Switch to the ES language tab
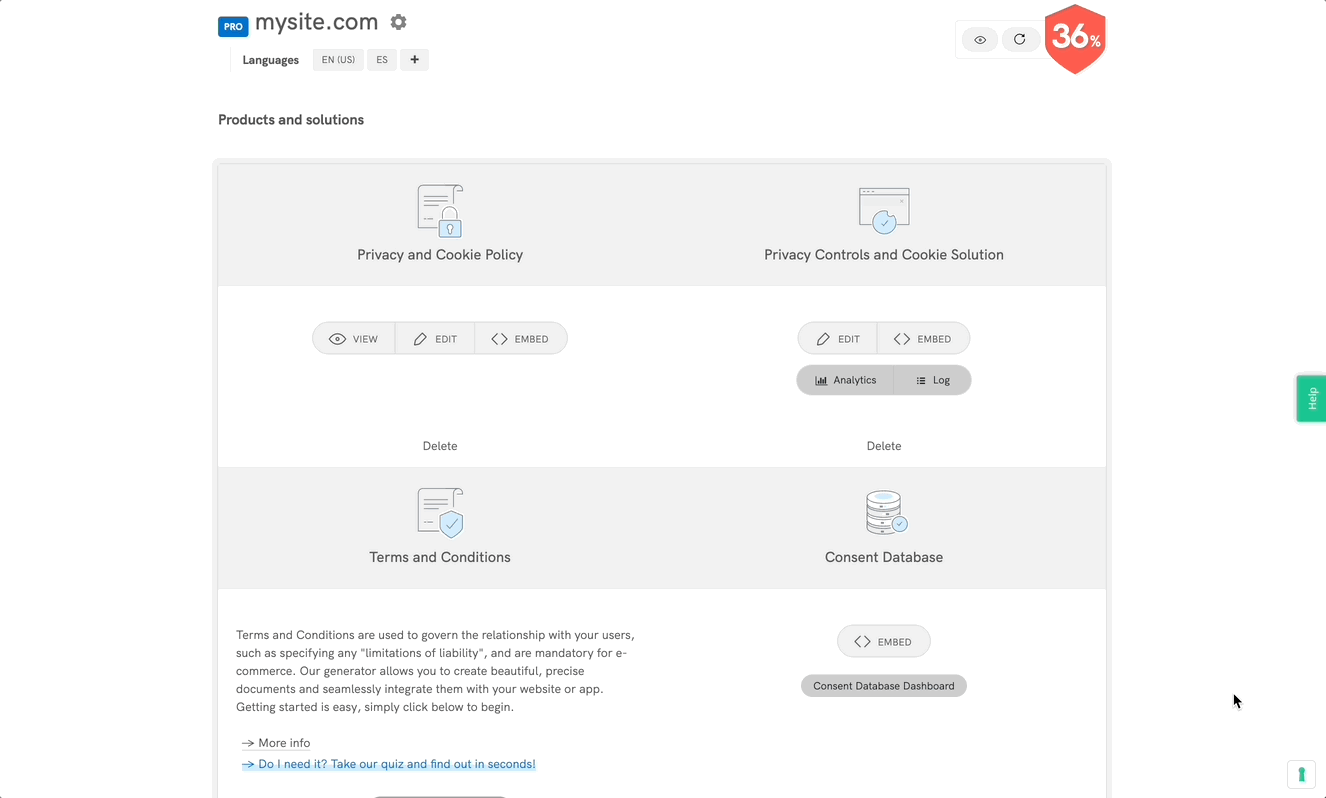1326x798 pixels. 382,60
